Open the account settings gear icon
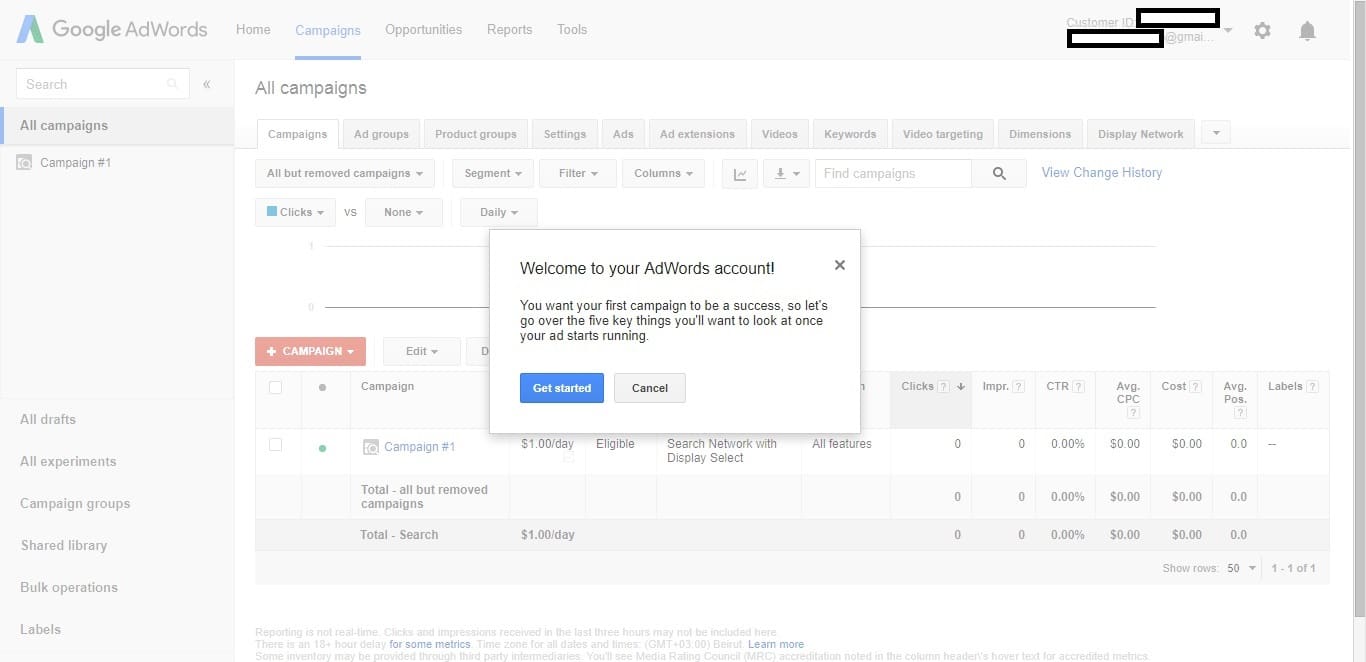 pos(1262,31)
